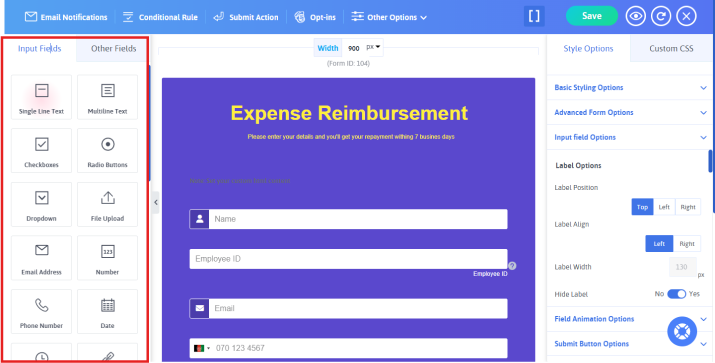The image size is (715, 363).
Task: Set Label Position to Left
Action: click(x=664, y=207)
